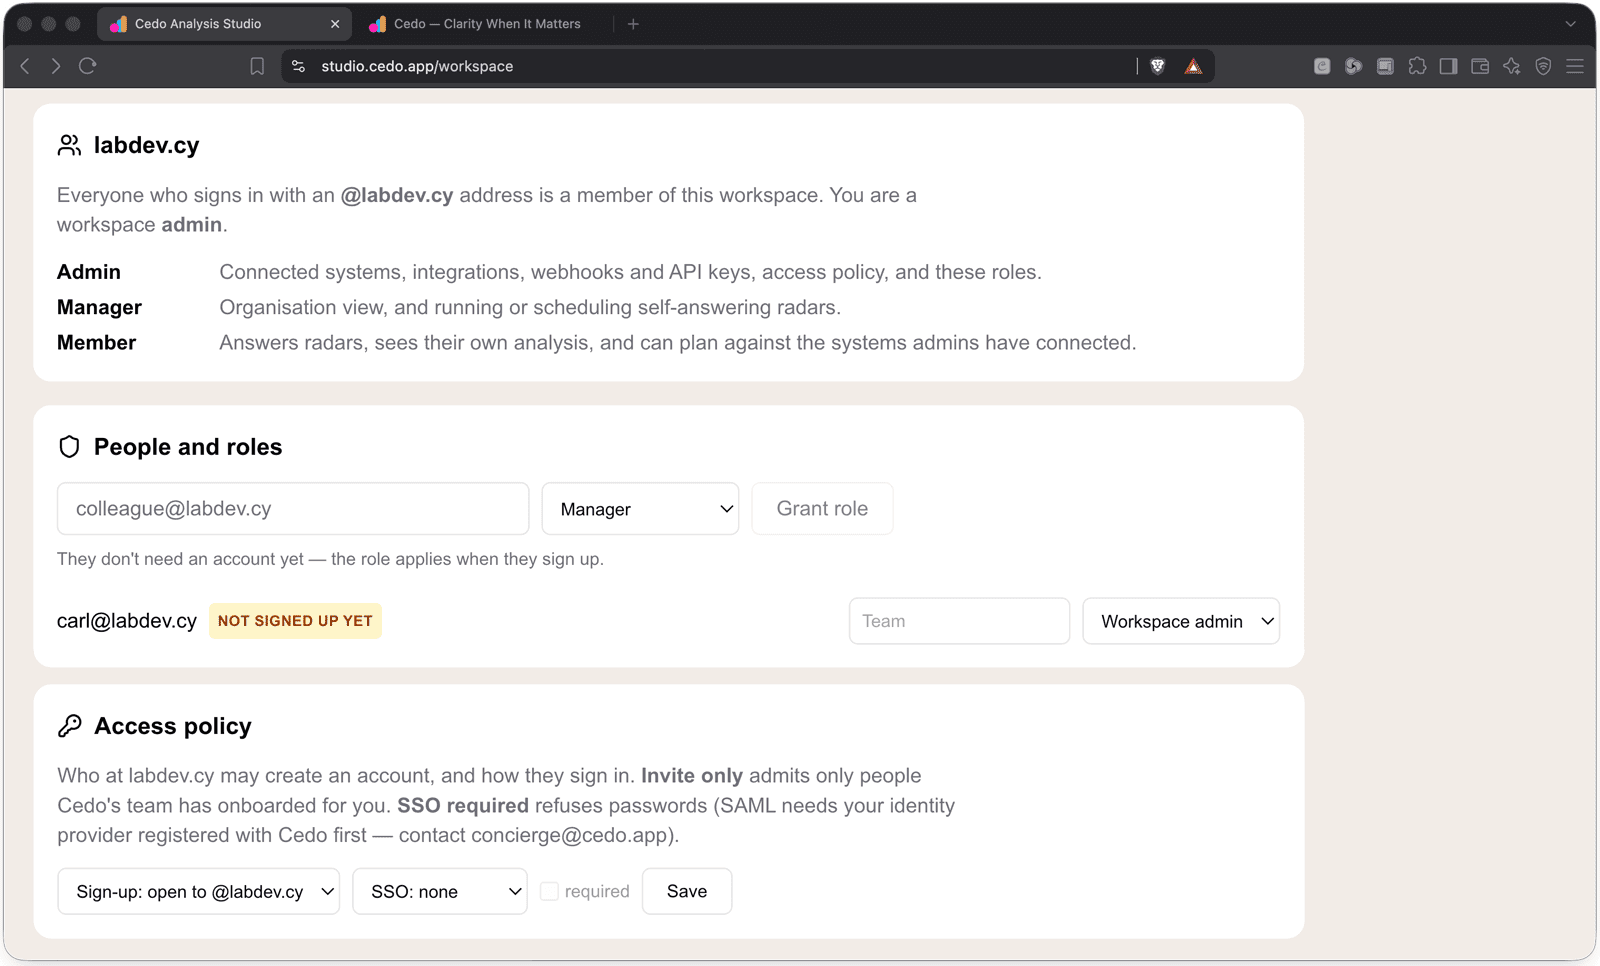This screenshot has width=1600, height=966.
Task: Open the Manager role dropdown
Action: pyautogui.click(x=640, y=509)
